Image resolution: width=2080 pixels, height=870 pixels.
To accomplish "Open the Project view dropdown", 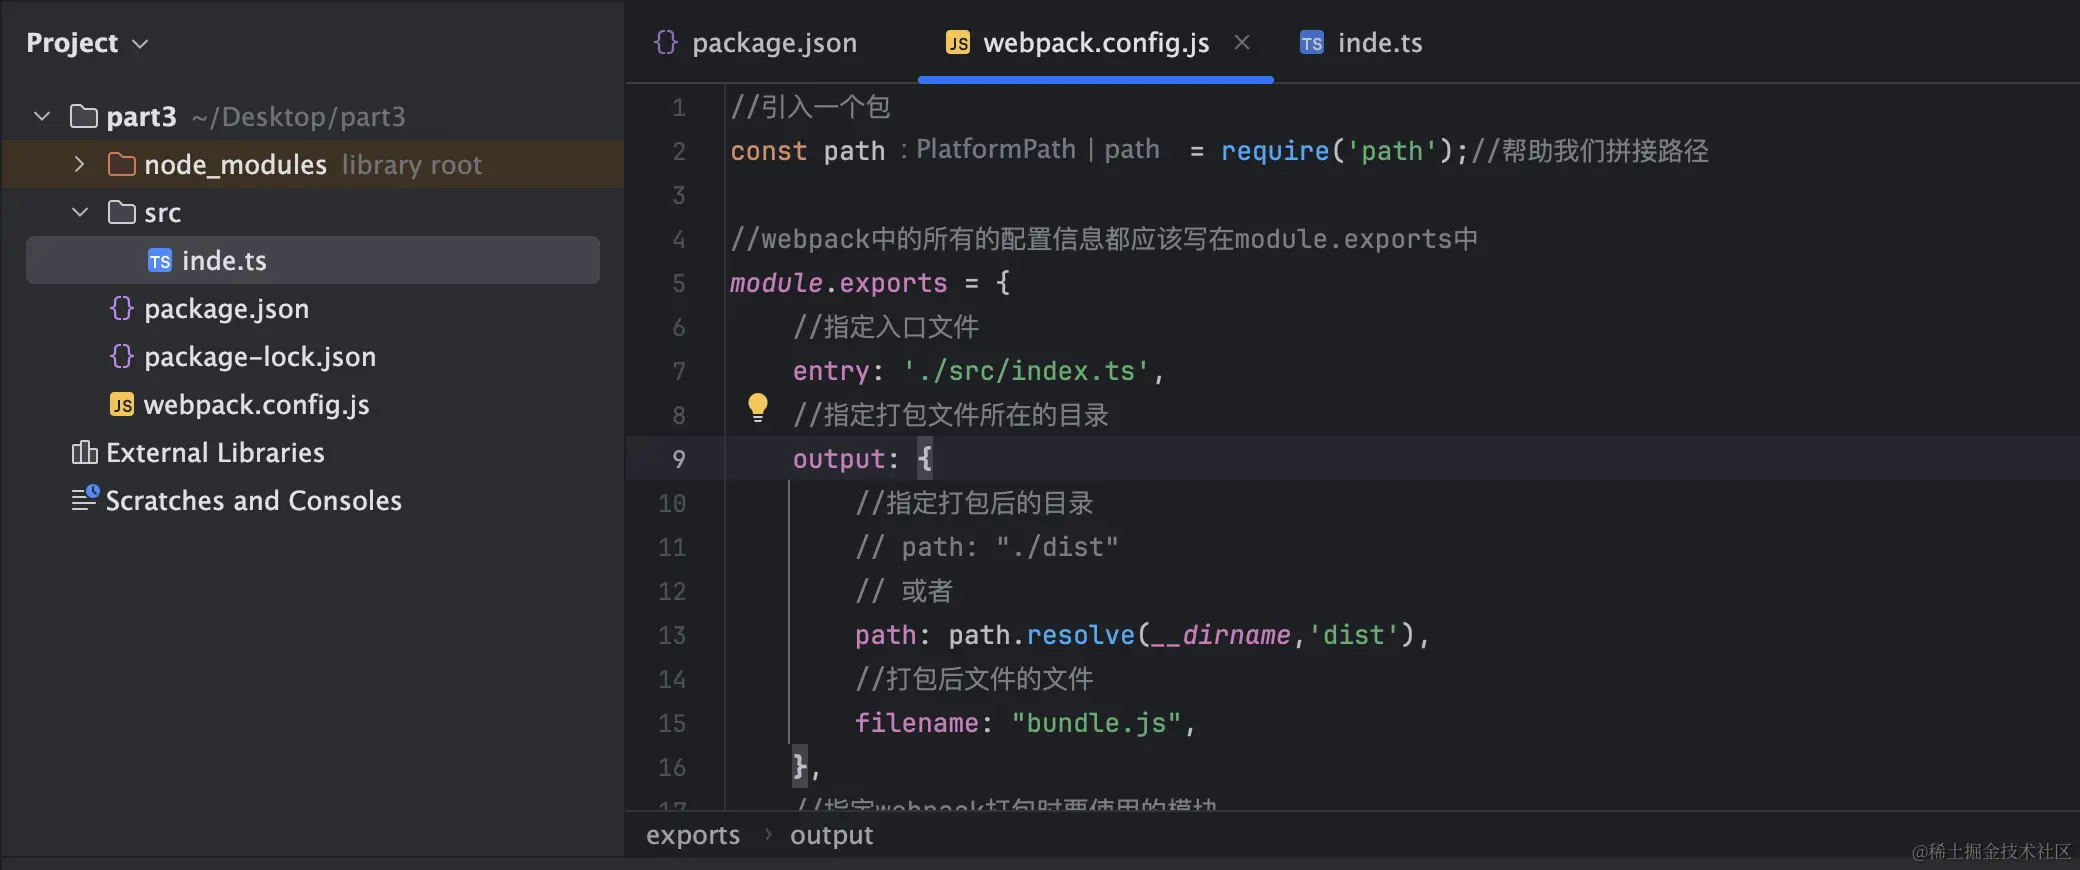I will coord(87,43).
